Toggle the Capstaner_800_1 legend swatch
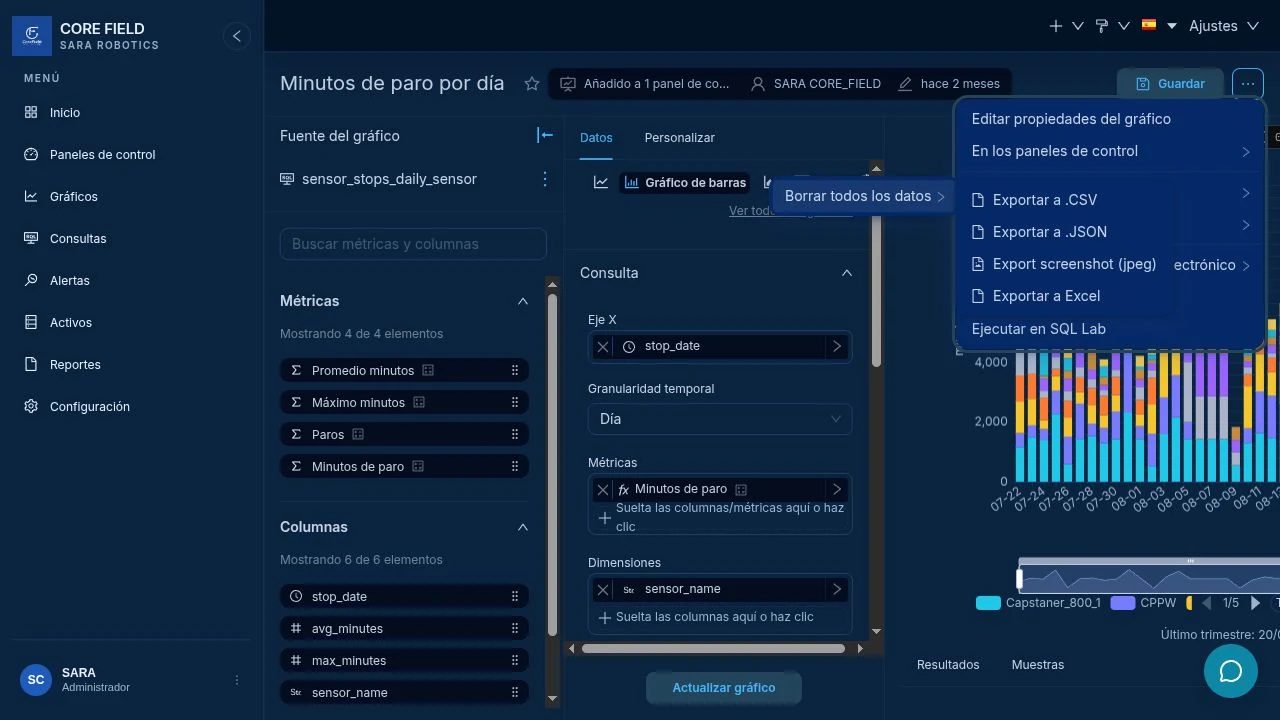The image size is (1280, 720). coord(988,603)
